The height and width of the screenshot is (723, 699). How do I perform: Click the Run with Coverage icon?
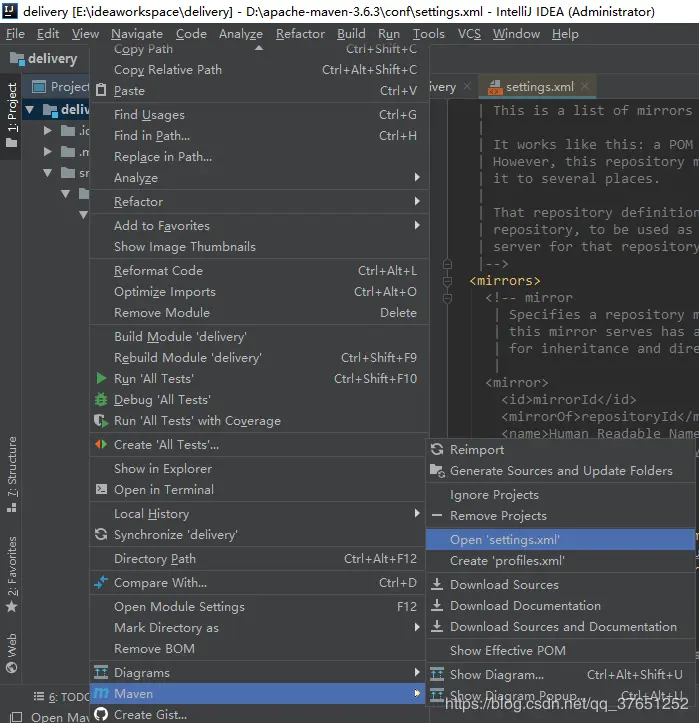tap(101, 421)
